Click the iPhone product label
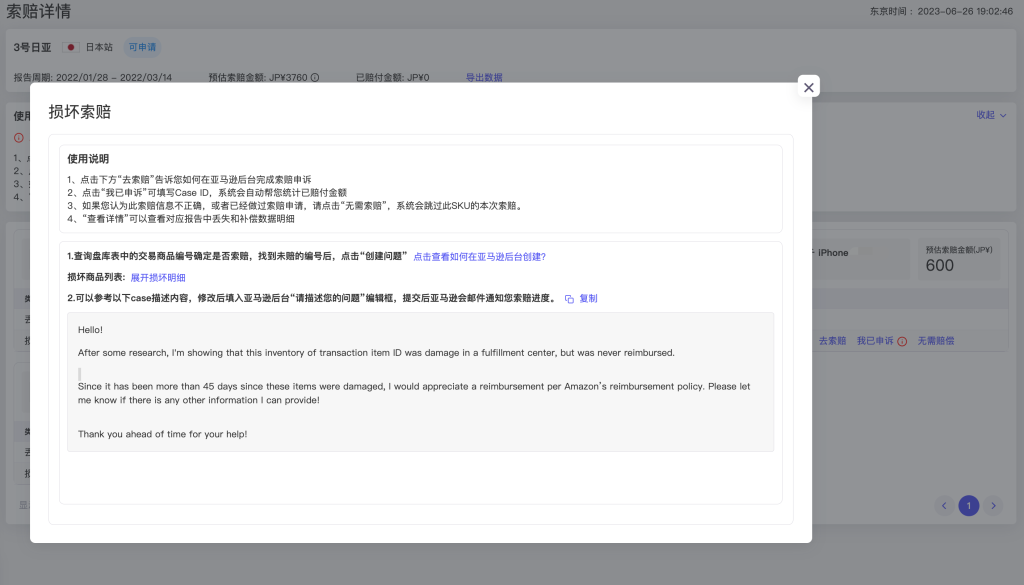 point(833,253)
